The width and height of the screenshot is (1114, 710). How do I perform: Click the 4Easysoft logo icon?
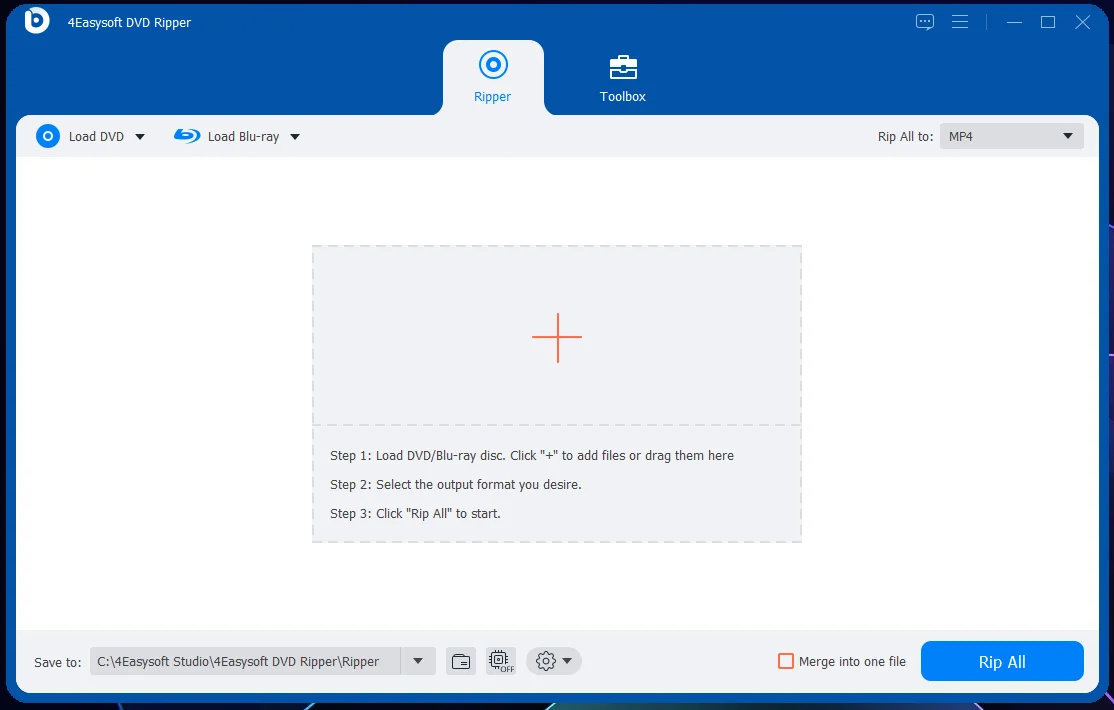(36, 21)
